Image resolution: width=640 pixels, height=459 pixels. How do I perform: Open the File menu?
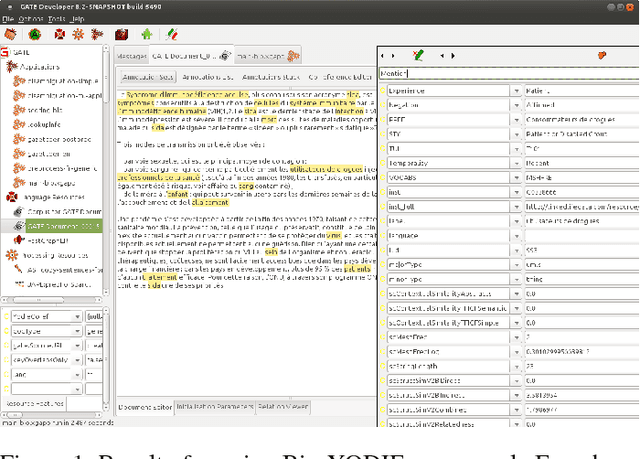click(x=10, y=18)
